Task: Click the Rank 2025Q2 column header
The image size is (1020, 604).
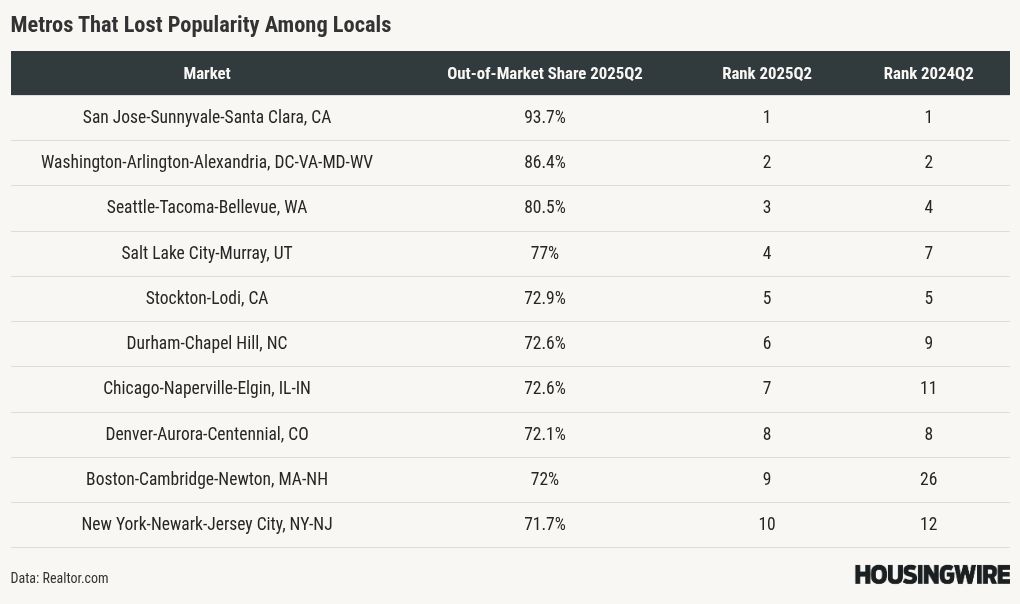Action: tap(766, 73)
